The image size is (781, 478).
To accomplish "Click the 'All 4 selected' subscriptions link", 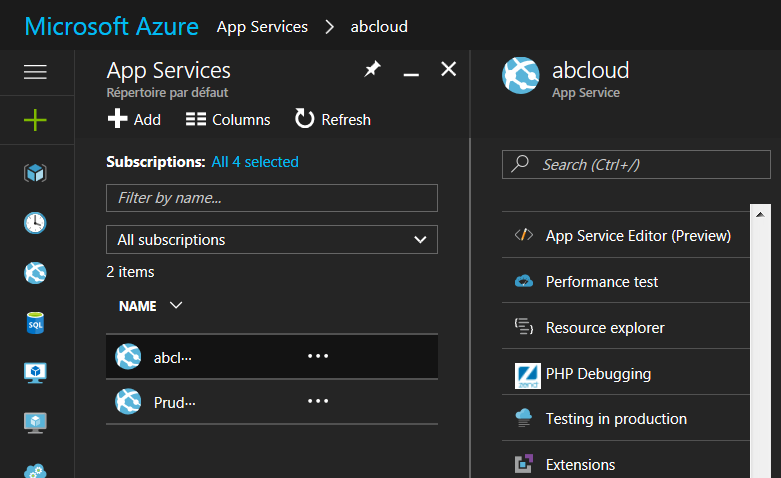I will 255,162.
